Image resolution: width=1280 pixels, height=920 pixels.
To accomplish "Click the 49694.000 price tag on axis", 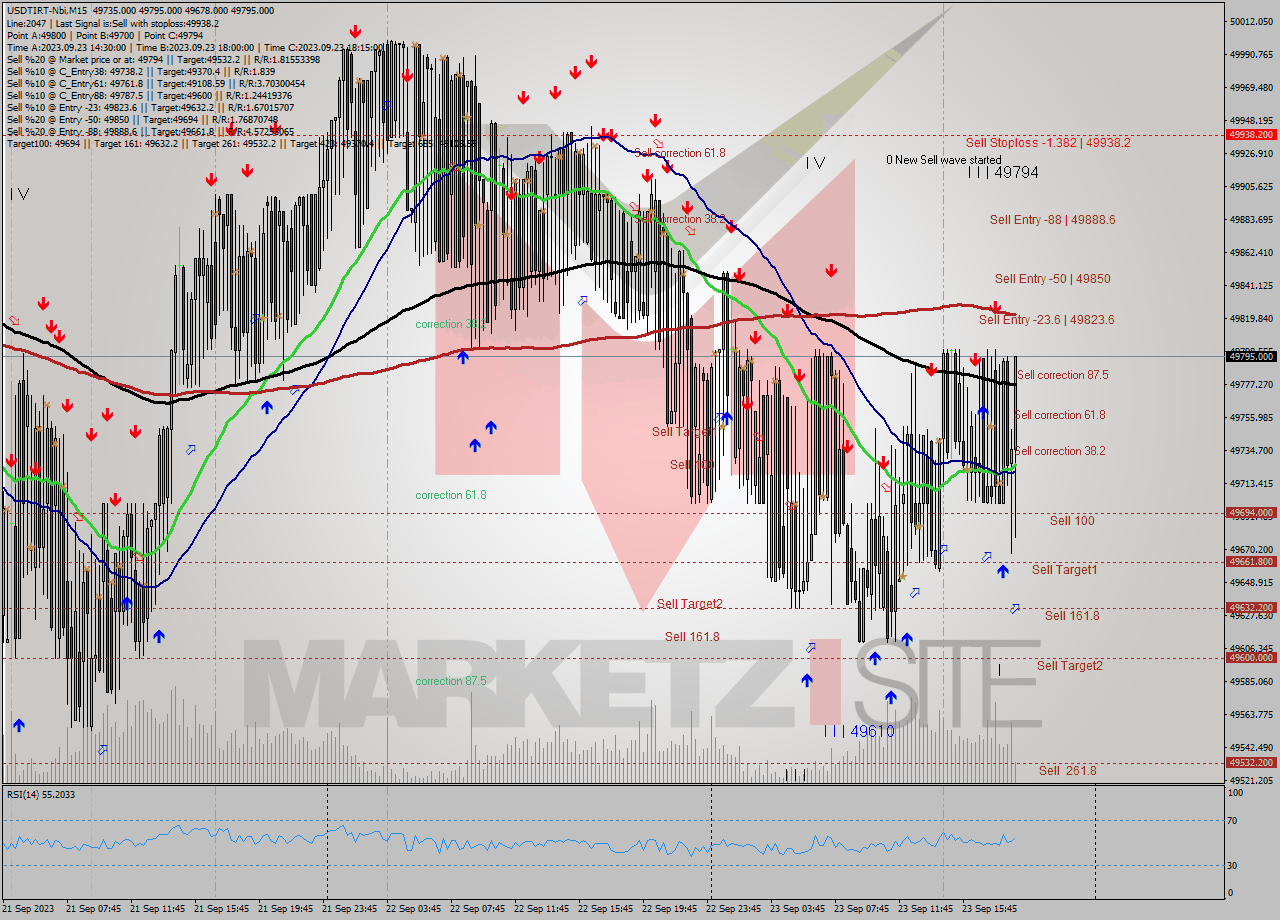I will pos(1250,513).
